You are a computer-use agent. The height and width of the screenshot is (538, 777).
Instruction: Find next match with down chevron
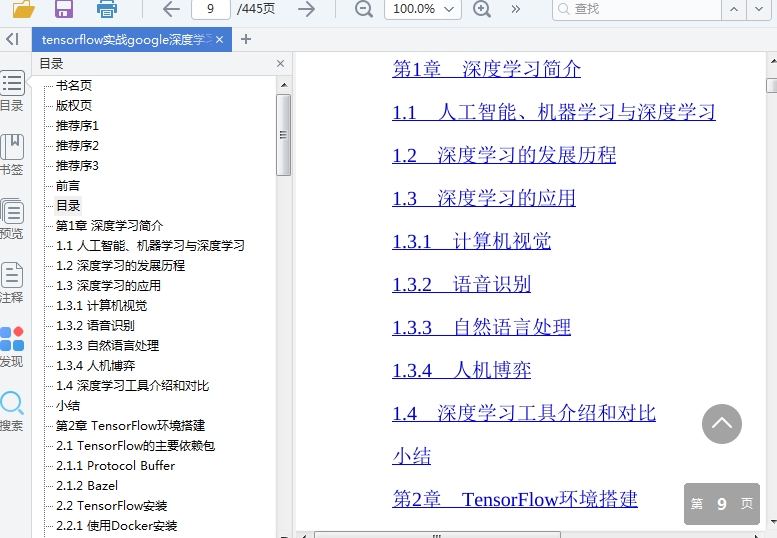coord(759,9)
